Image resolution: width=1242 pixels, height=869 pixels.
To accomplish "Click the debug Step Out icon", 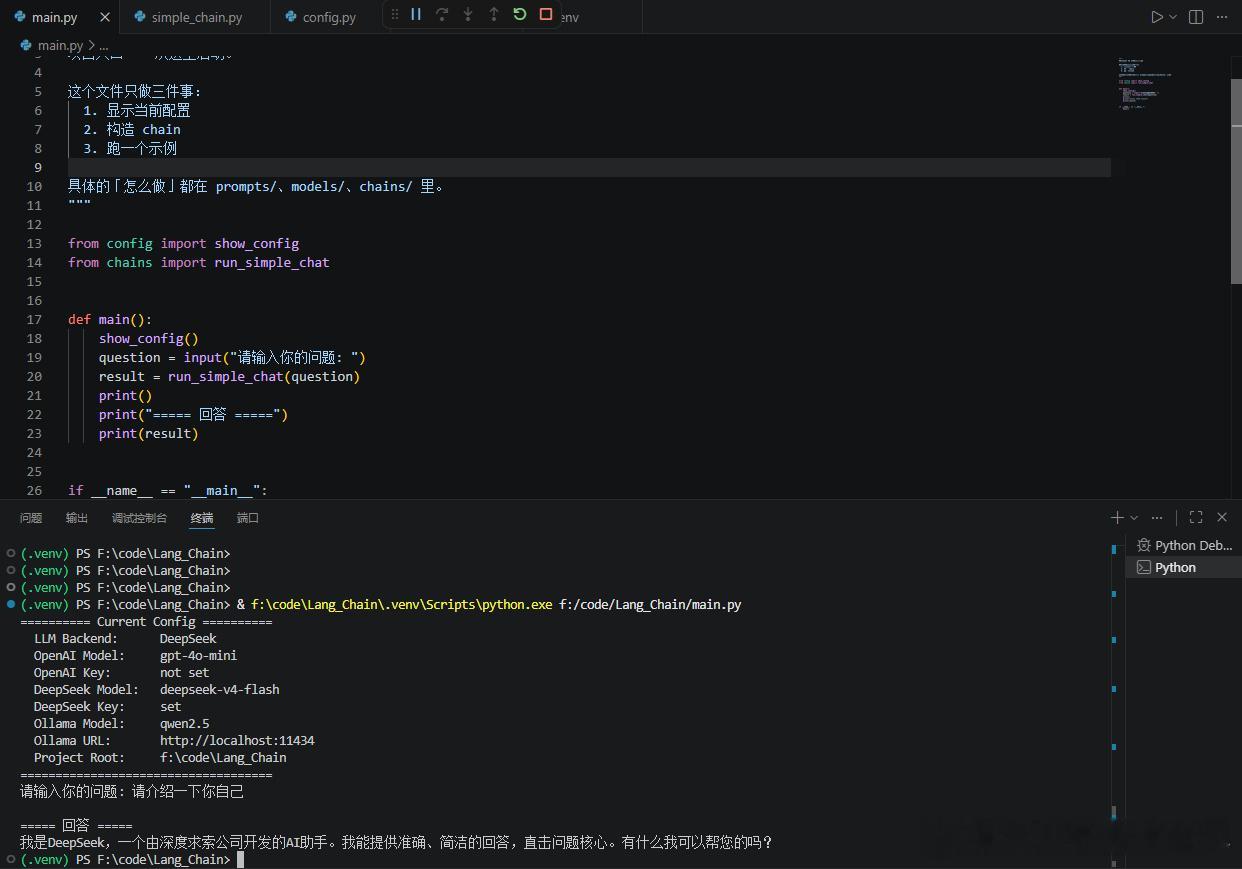I will click(494, 14).
